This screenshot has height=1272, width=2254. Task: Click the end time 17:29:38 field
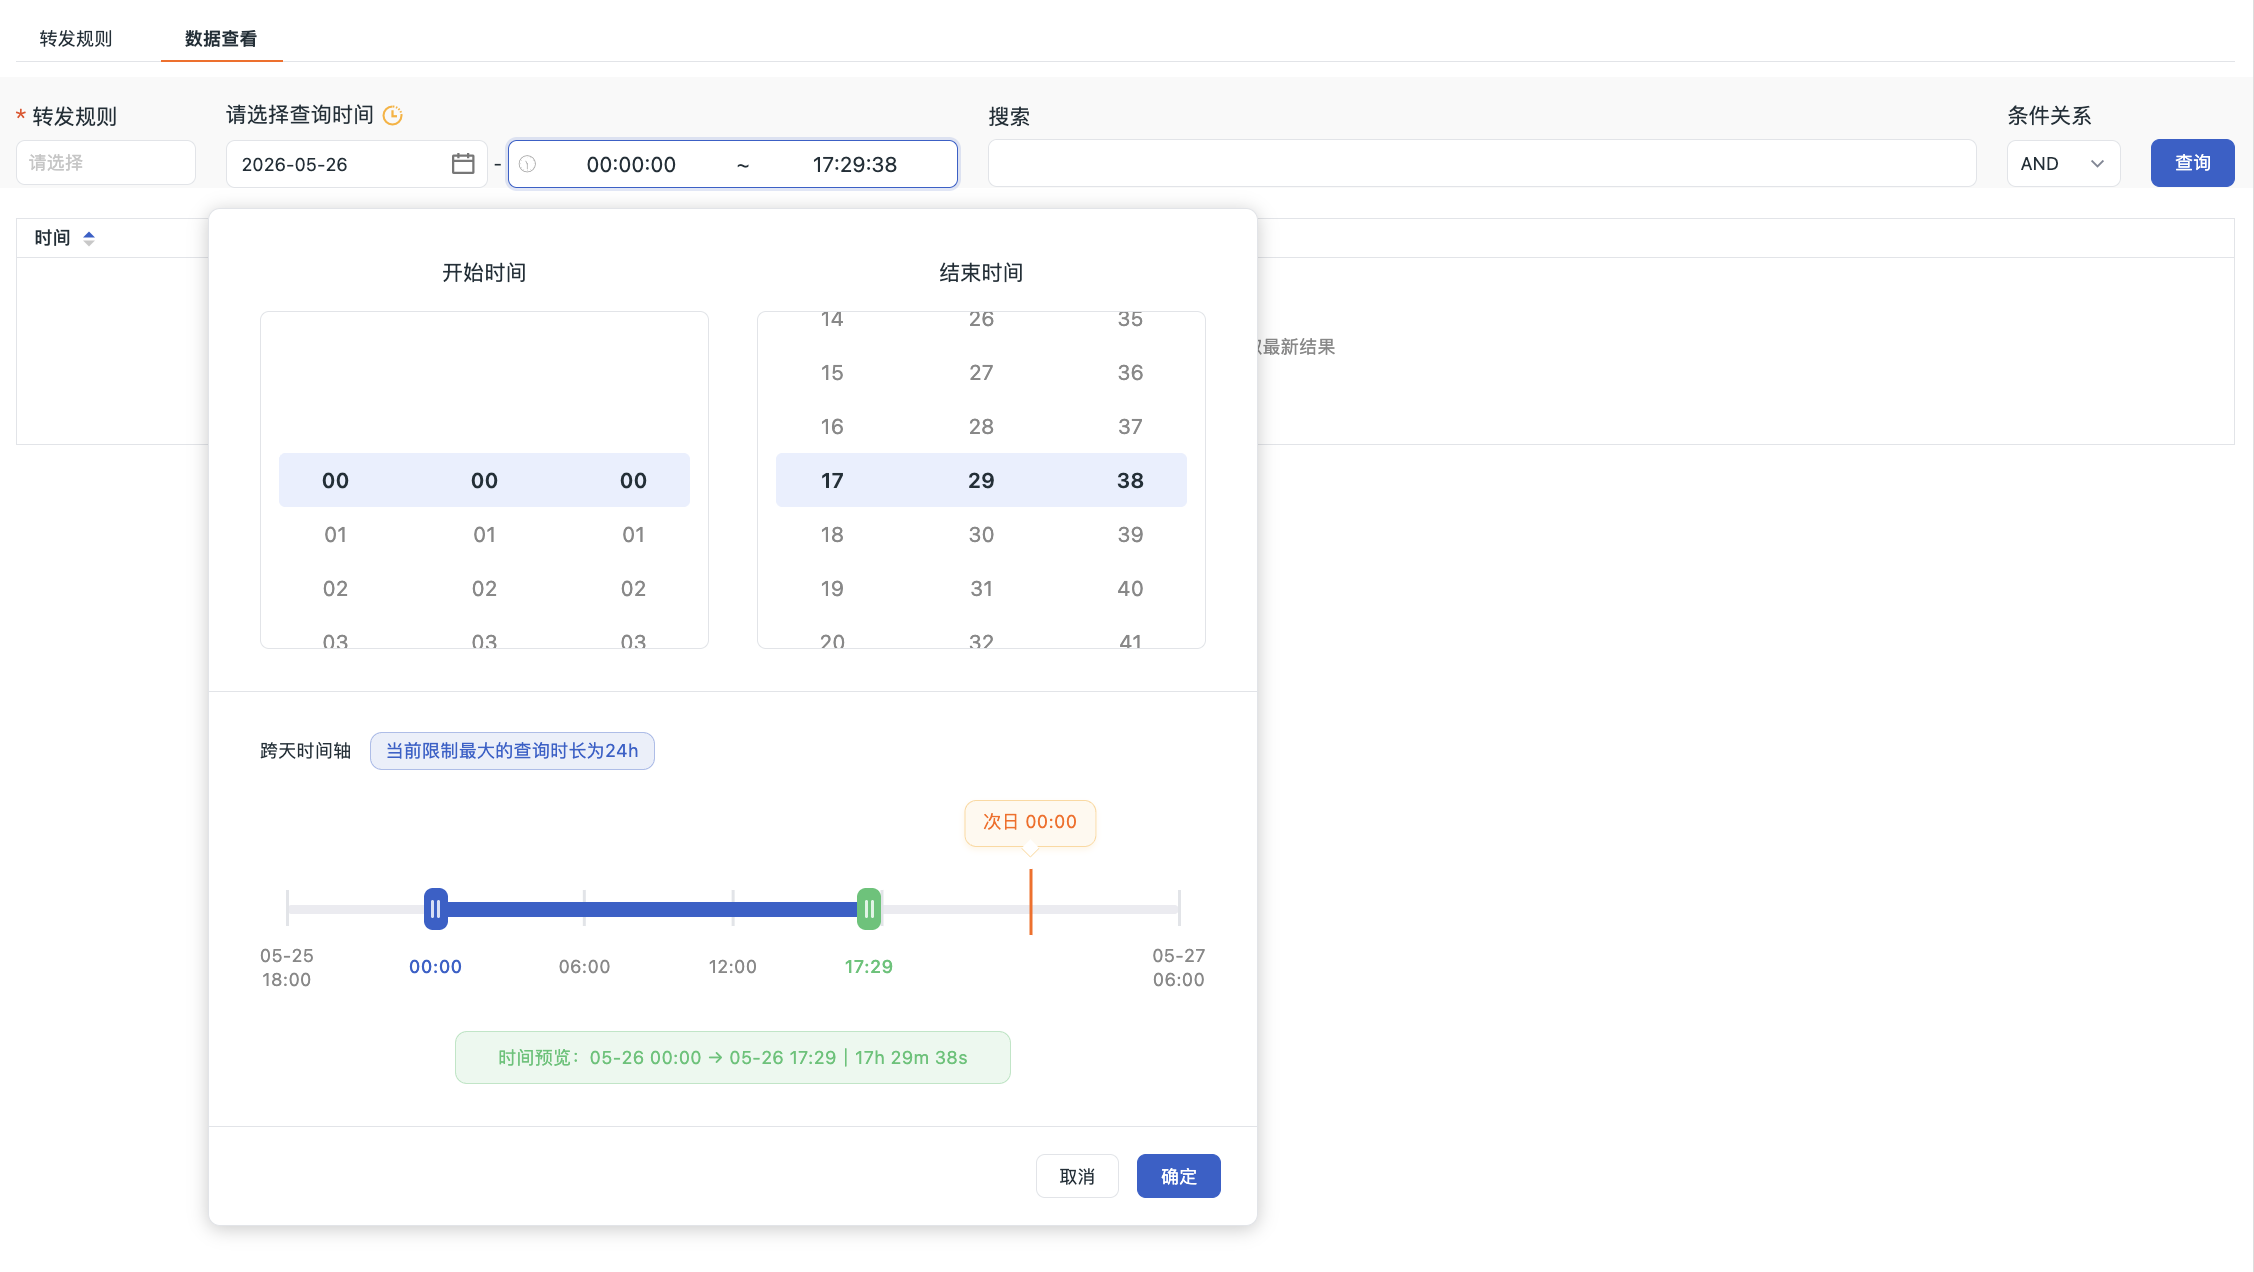tap(855, 164)
